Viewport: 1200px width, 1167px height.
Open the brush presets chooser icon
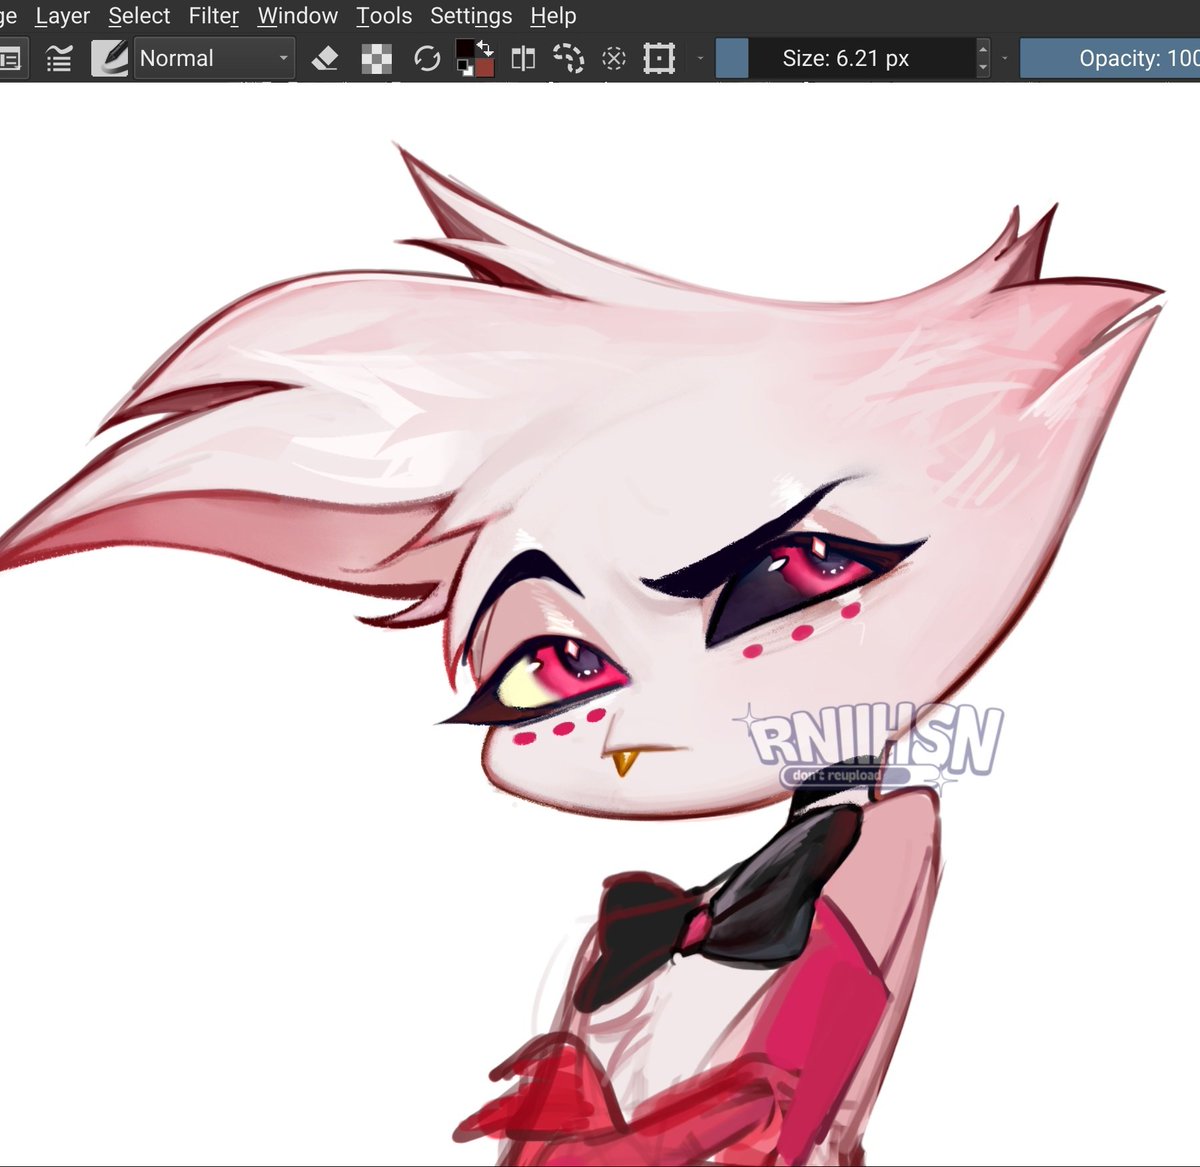tap(59, 59)
